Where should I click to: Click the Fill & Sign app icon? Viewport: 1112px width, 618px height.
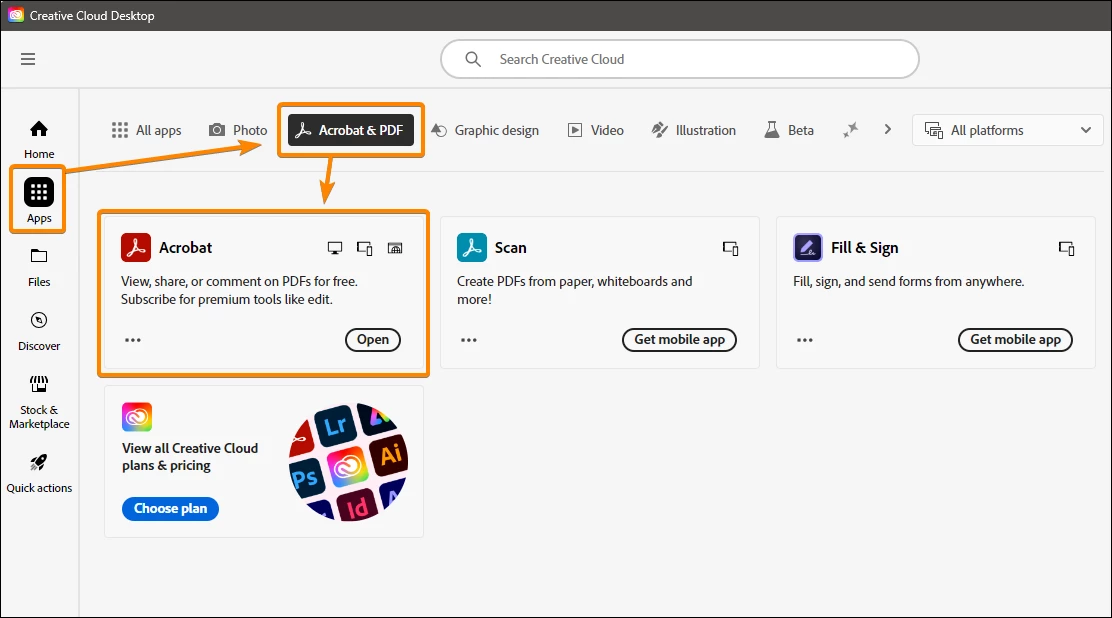tap(808, 248)
